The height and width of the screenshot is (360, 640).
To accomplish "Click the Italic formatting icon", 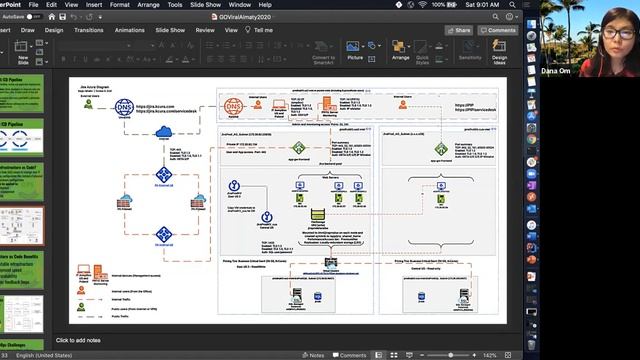I will click(x=74, y=60).
